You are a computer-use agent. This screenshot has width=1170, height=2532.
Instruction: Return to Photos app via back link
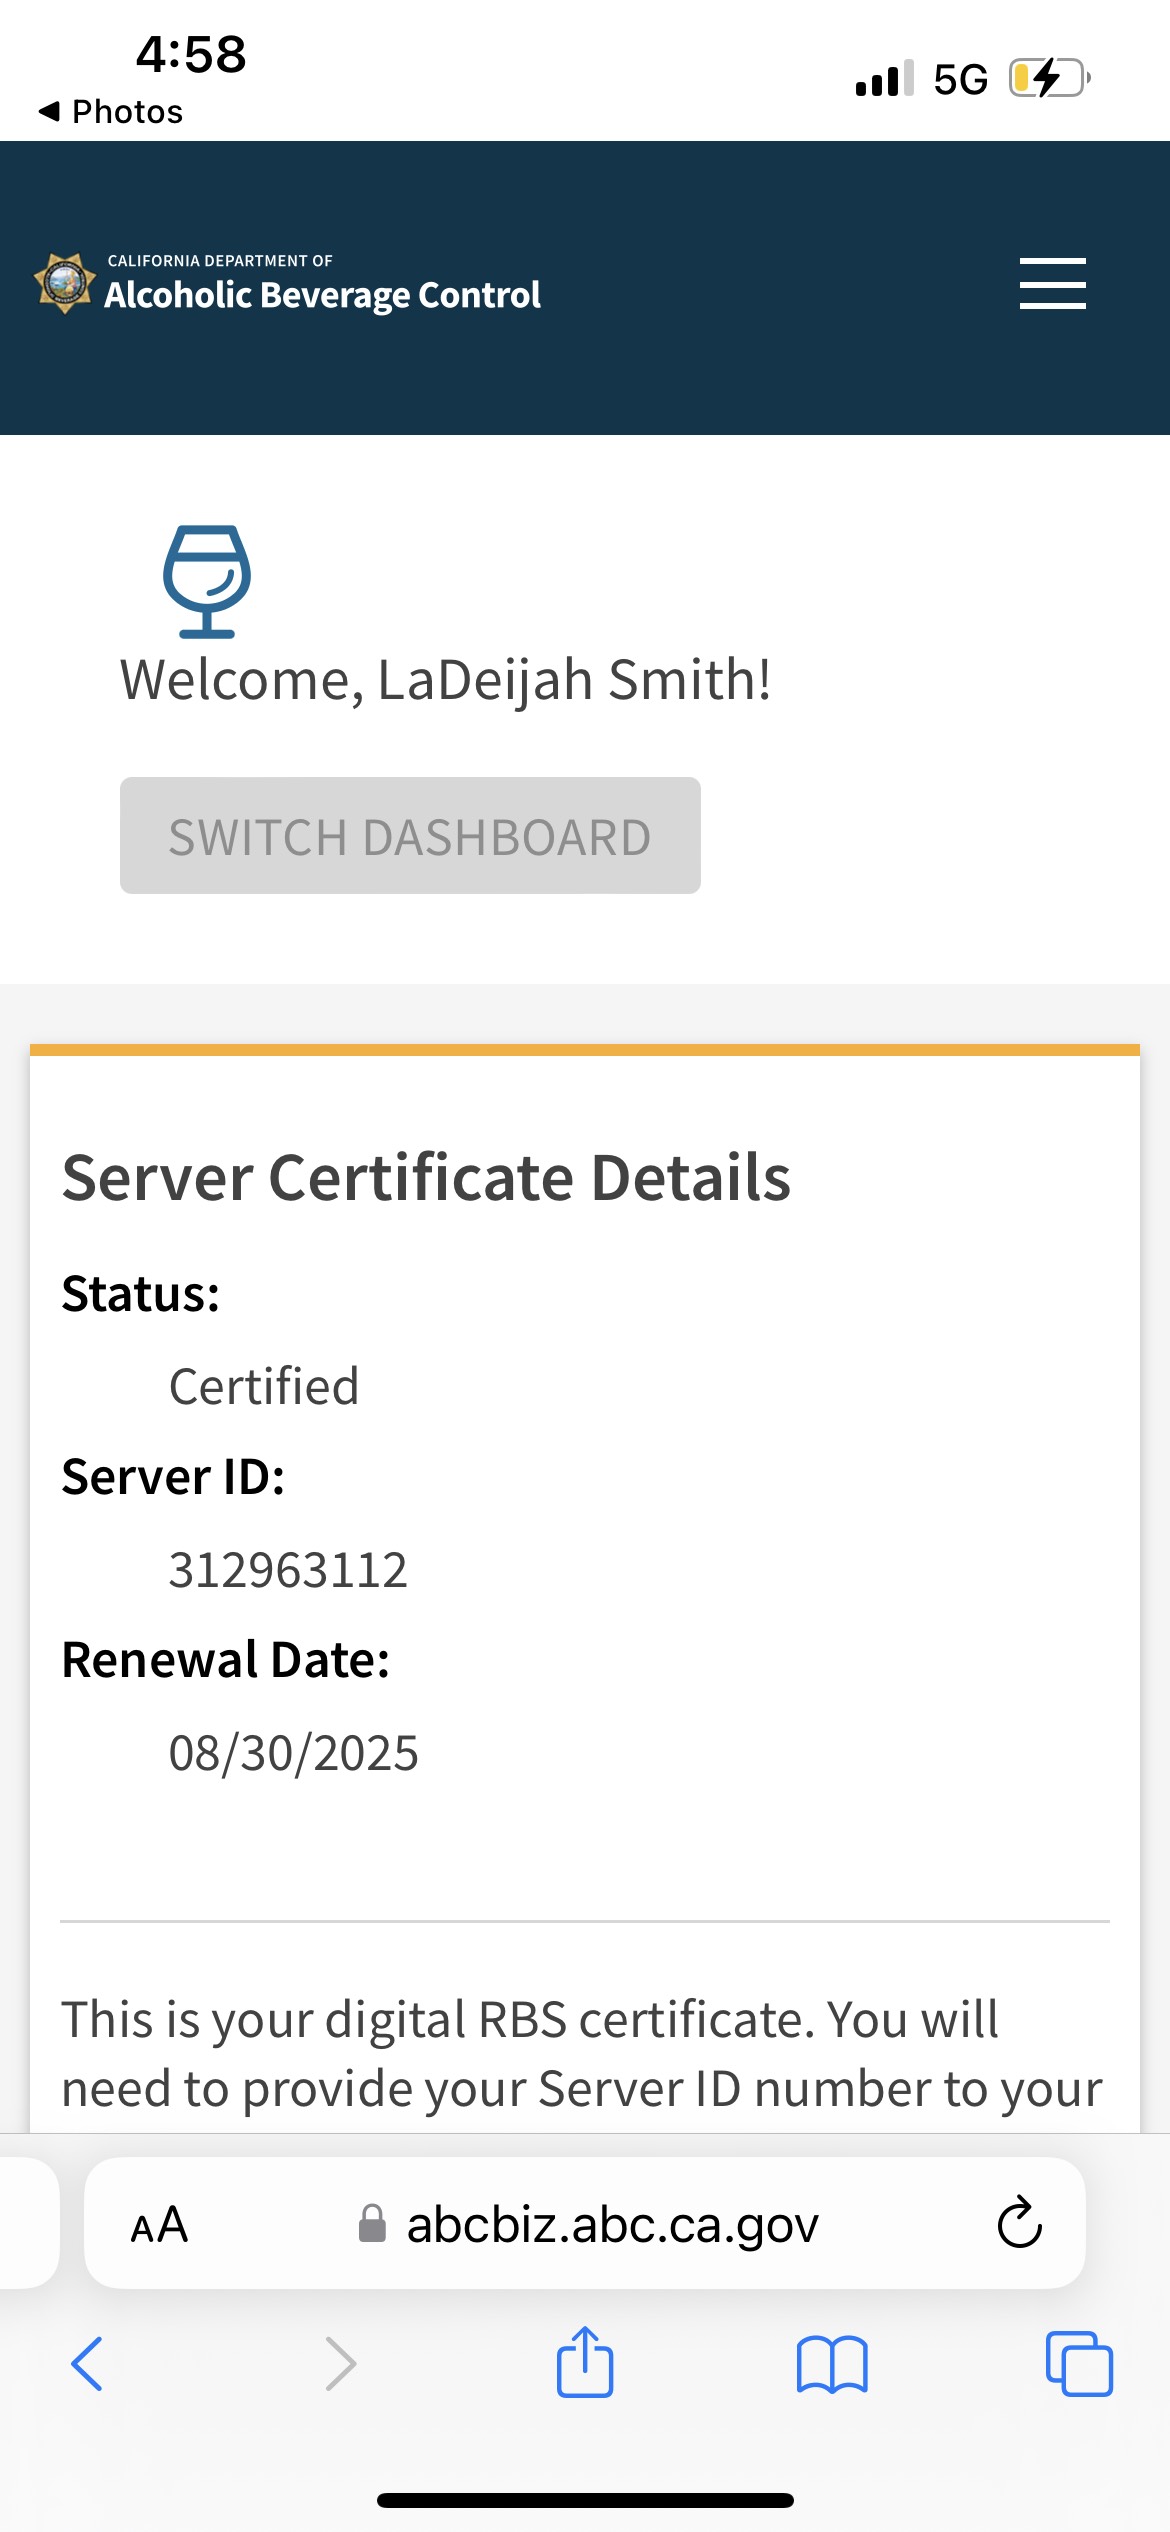(x=111, y=111)
